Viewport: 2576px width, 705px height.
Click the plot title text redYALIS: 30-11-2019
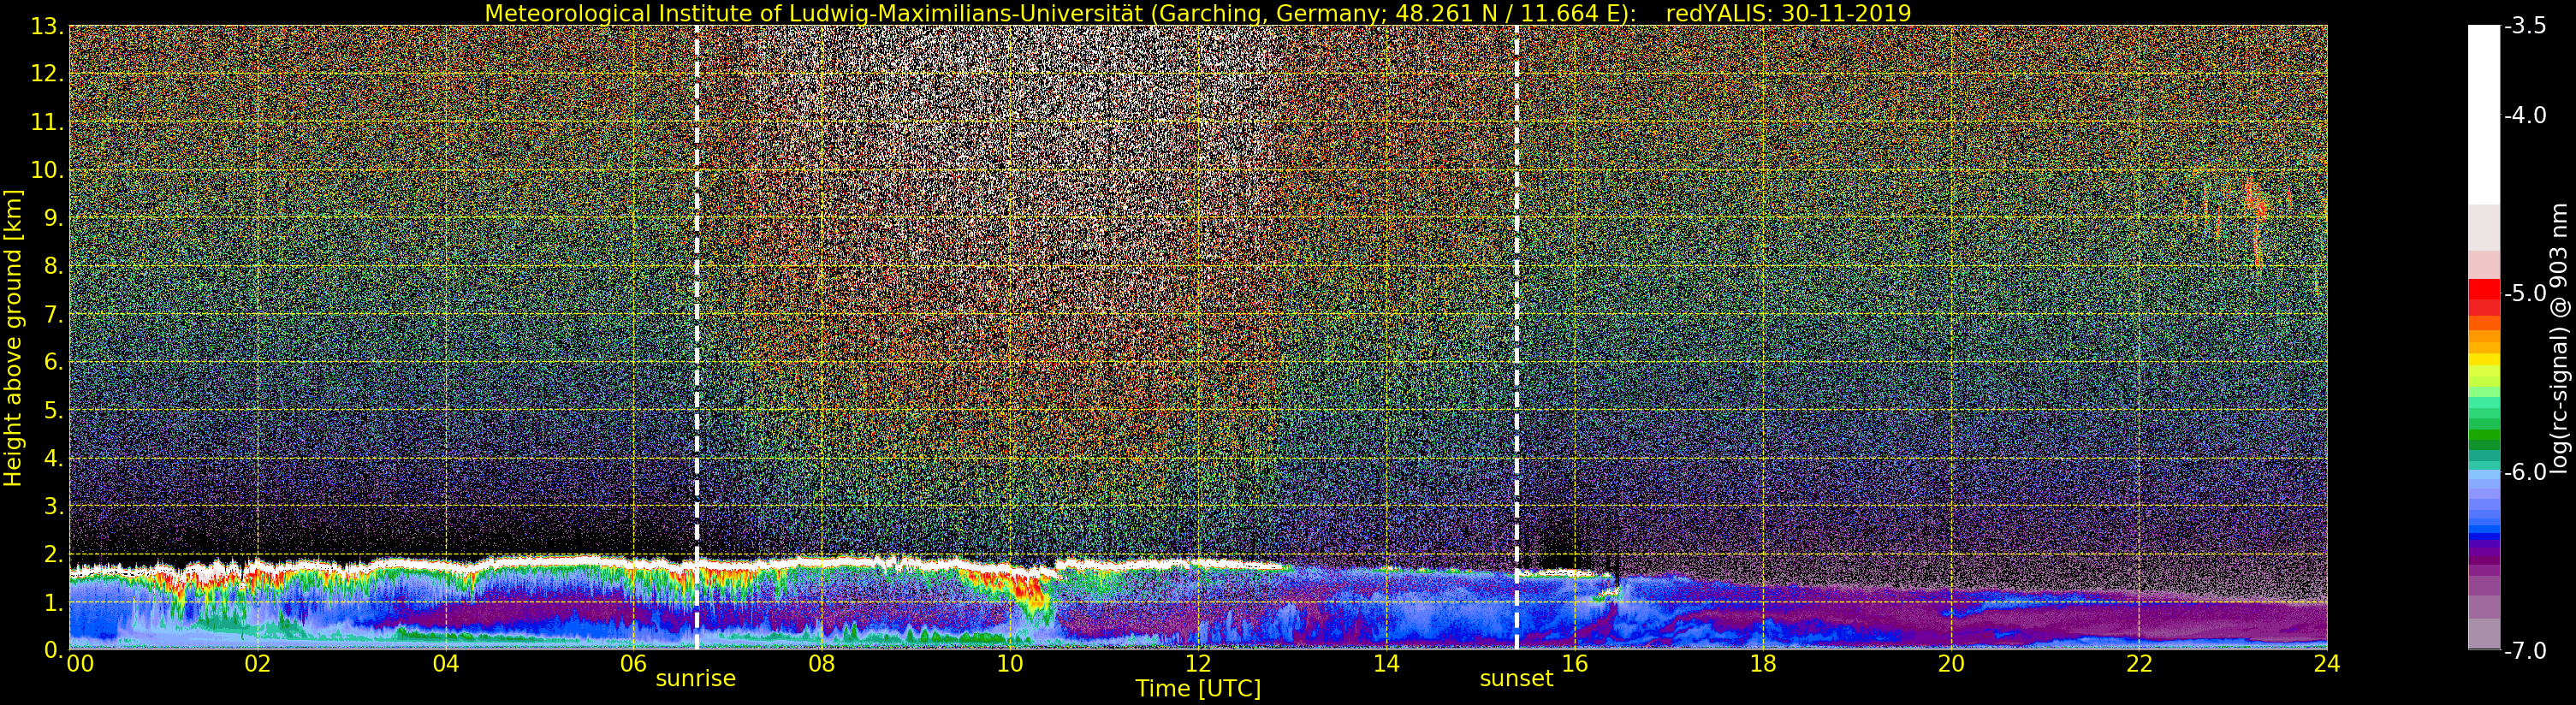coord(1788,13)
